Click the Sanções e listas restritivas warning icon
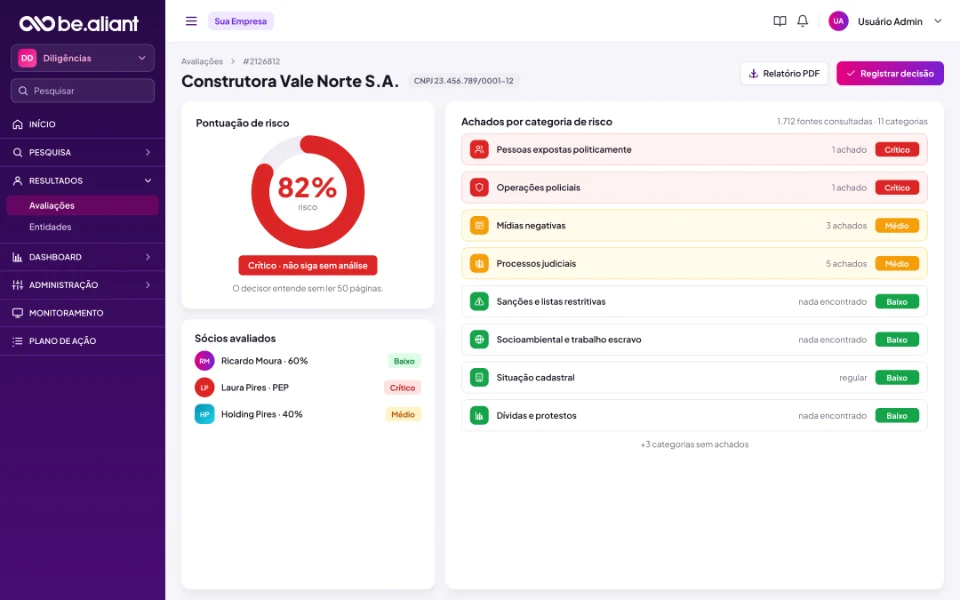The image size is (960, 600). tap(479, 301)
